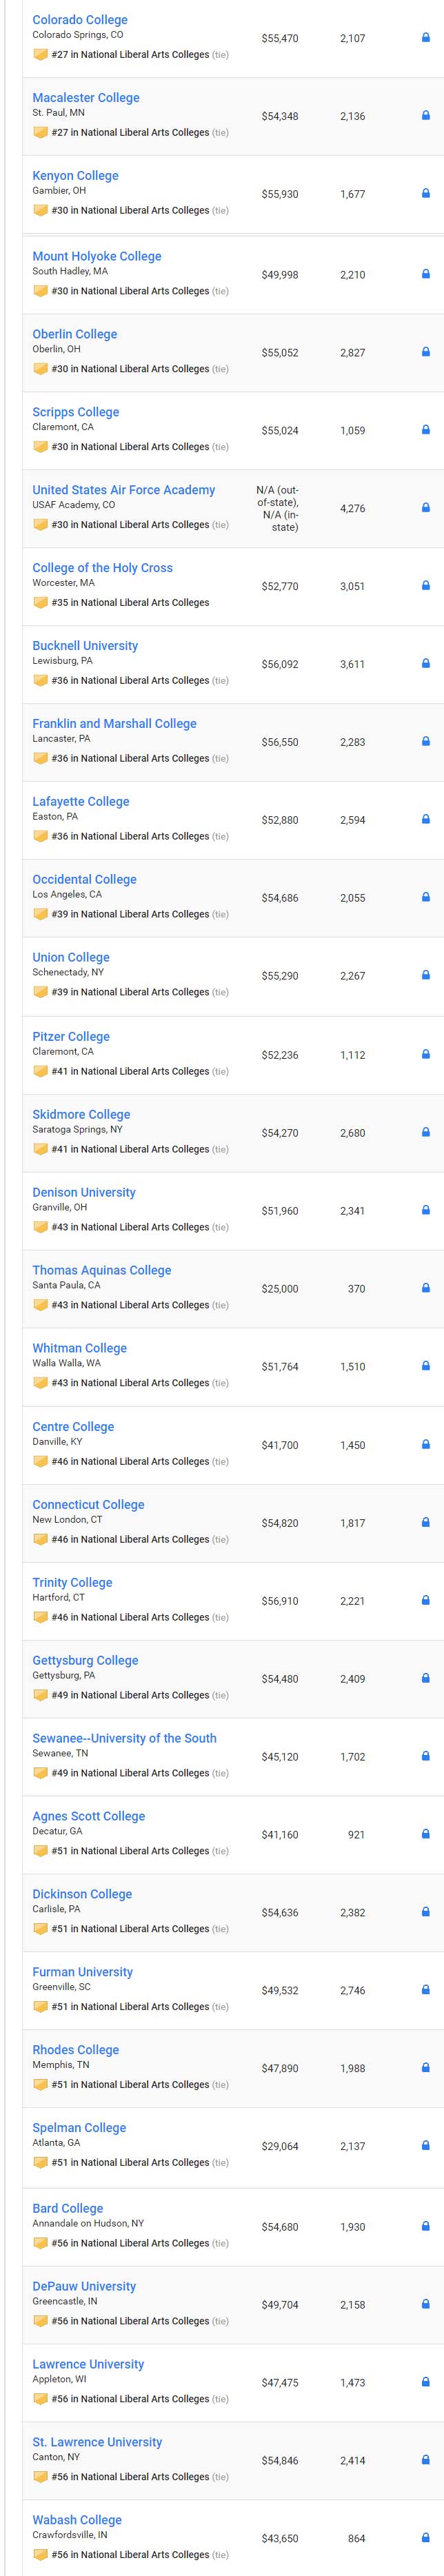Screen dimensions: 444x2576
Task: Click ranking badge icon under Macalester College
Action: pyautogui.click(x=41, y=132)
